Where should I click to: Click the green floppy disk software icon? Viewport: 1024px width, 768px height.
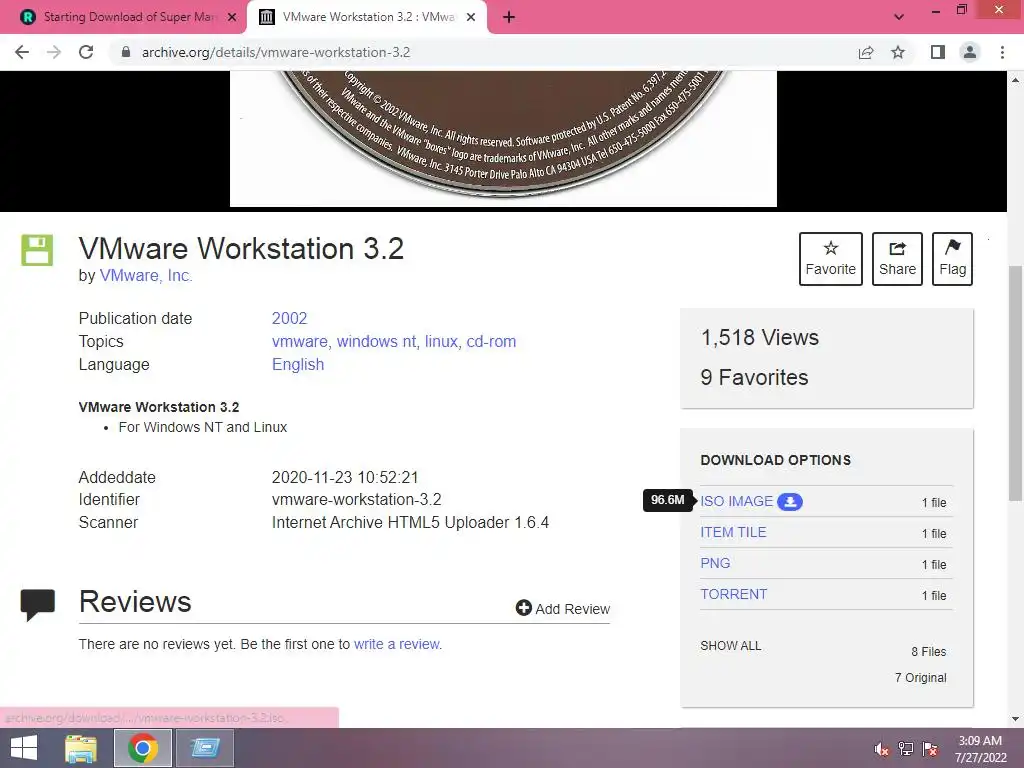pos(37,250)
